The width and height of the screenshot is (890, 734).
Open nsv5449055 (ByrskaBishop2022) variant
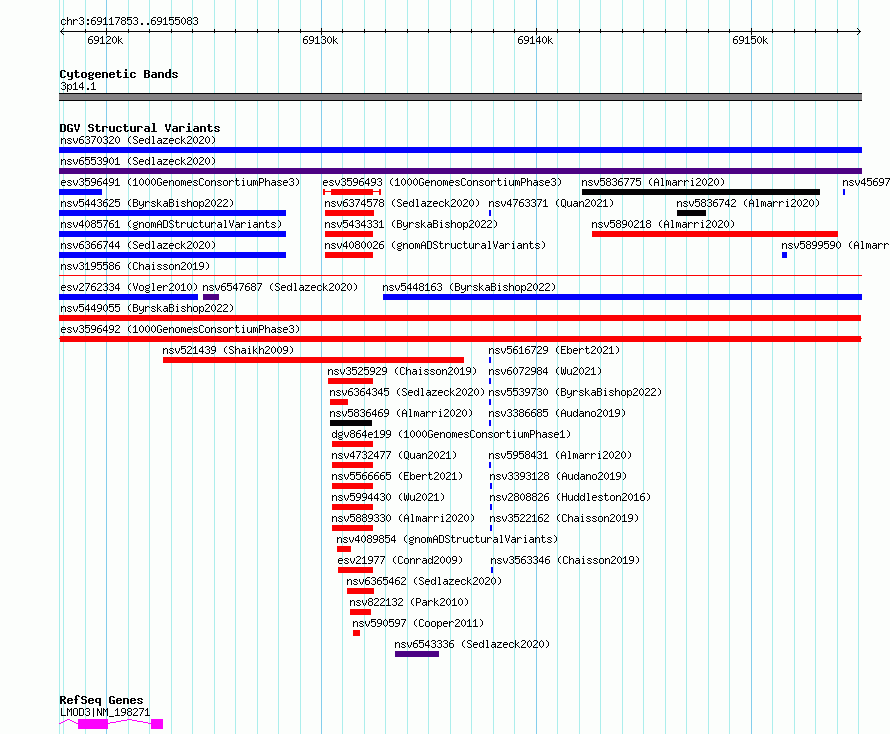[x=147, y=308]
